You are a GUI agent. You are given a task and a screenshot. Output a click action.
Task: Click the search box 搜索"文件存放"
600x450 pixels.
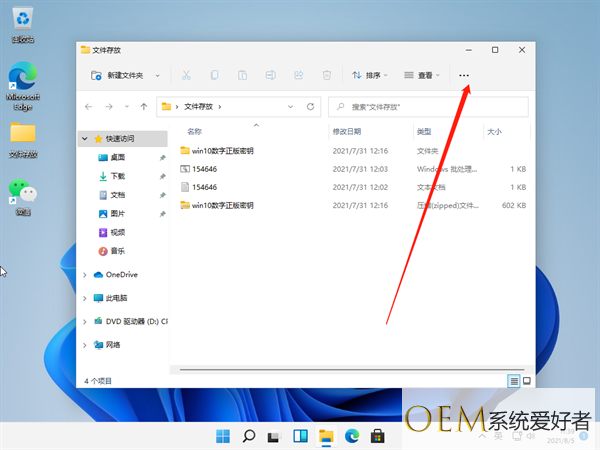click(432, 106)
